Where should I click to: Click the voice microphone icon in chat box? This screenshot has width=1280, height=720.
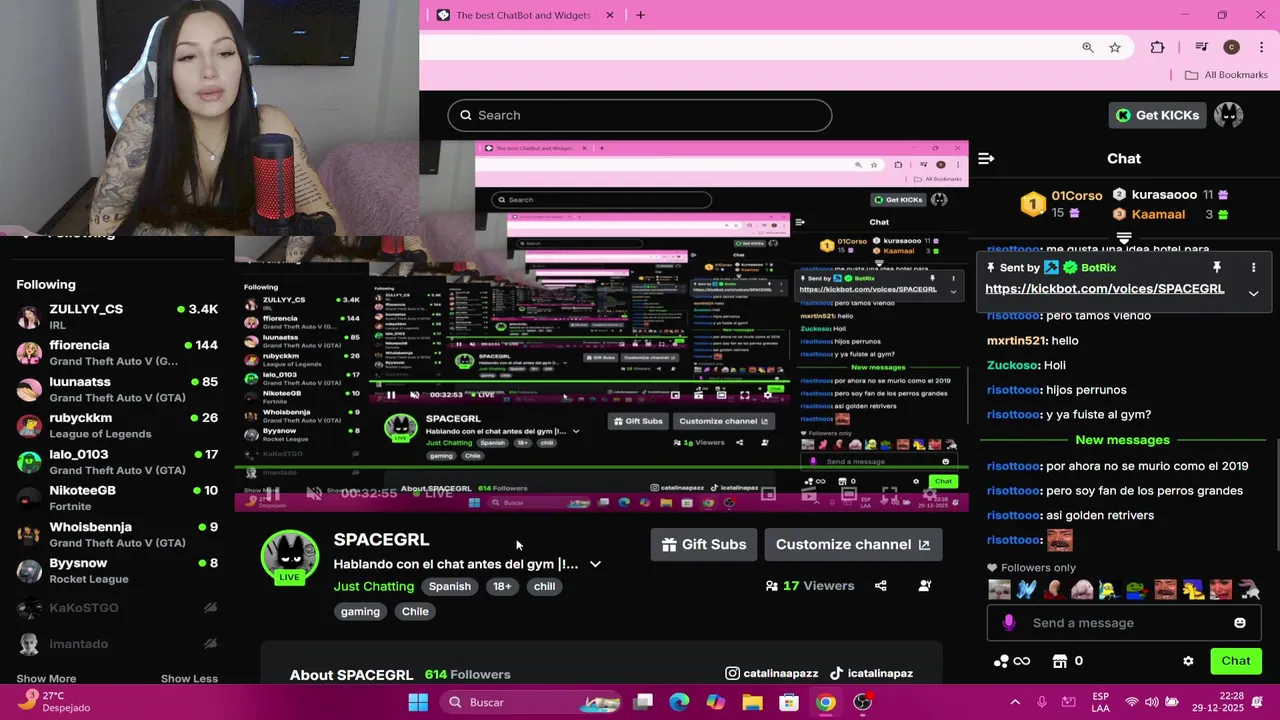tap(1008, 623)
